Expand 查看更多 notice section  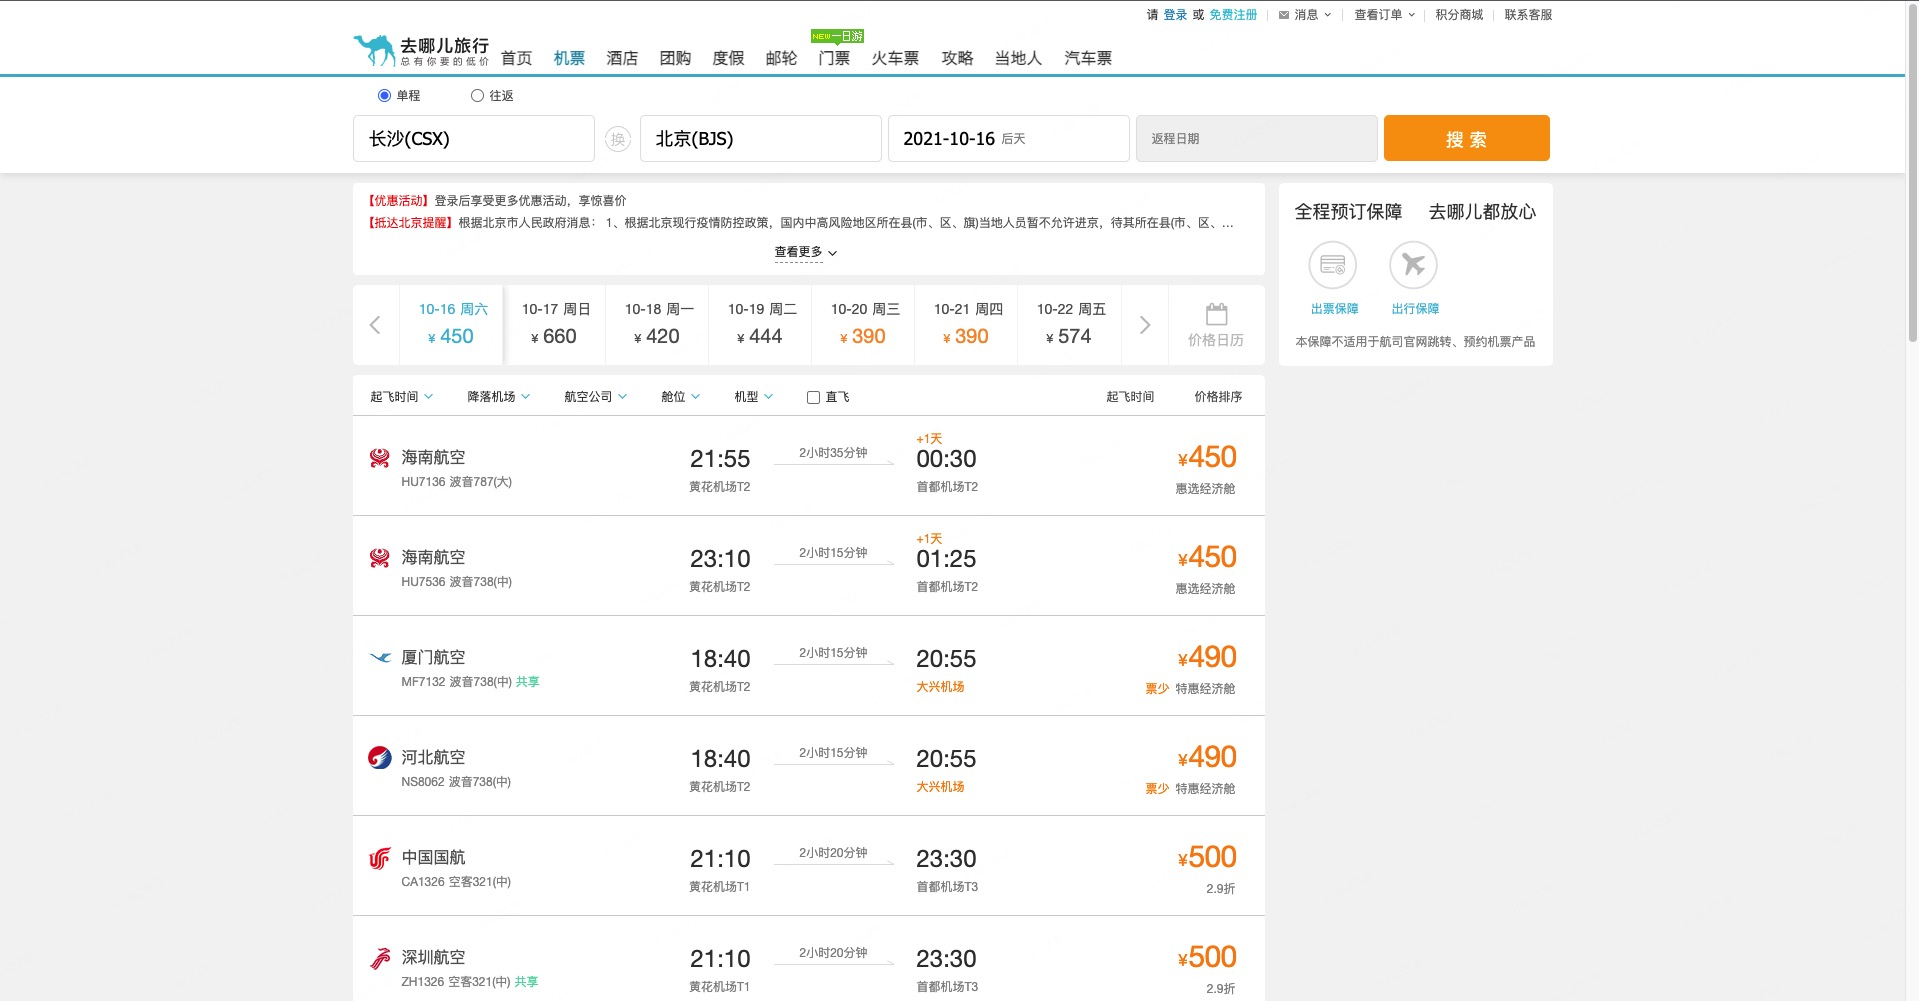pos(805,252)
